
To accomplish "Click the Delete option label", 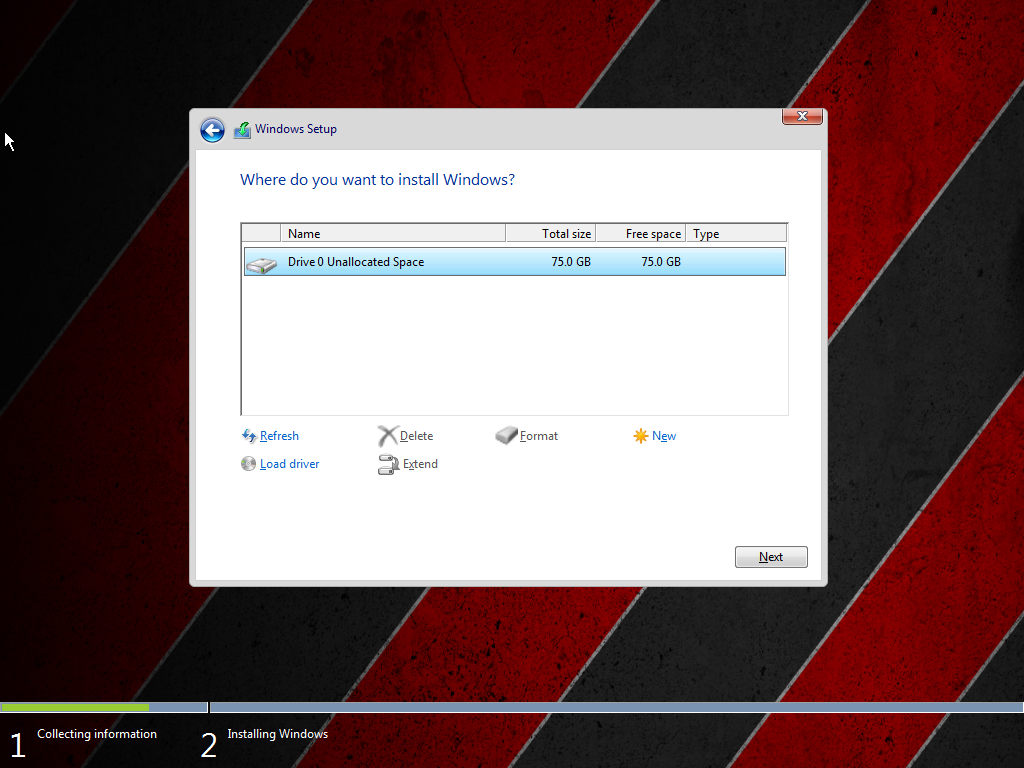I will pos(416,436).
